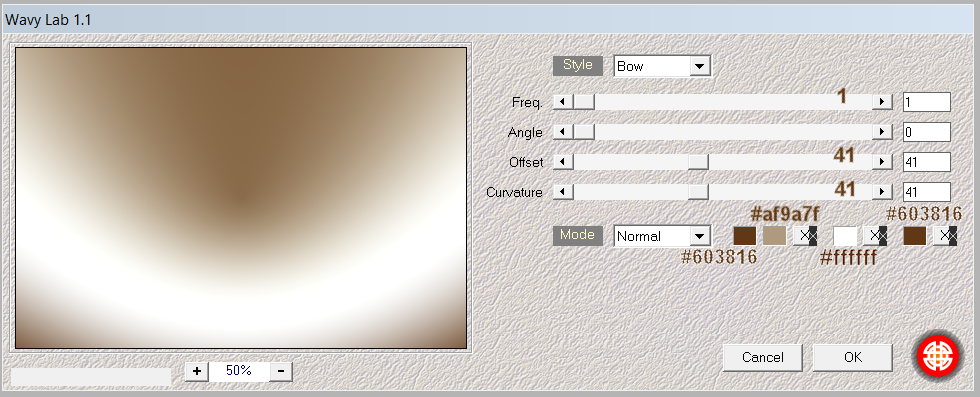Zoom in preview with plus button
The width and height of the screenshot is (980, 397).
click(x=197, y=371)
